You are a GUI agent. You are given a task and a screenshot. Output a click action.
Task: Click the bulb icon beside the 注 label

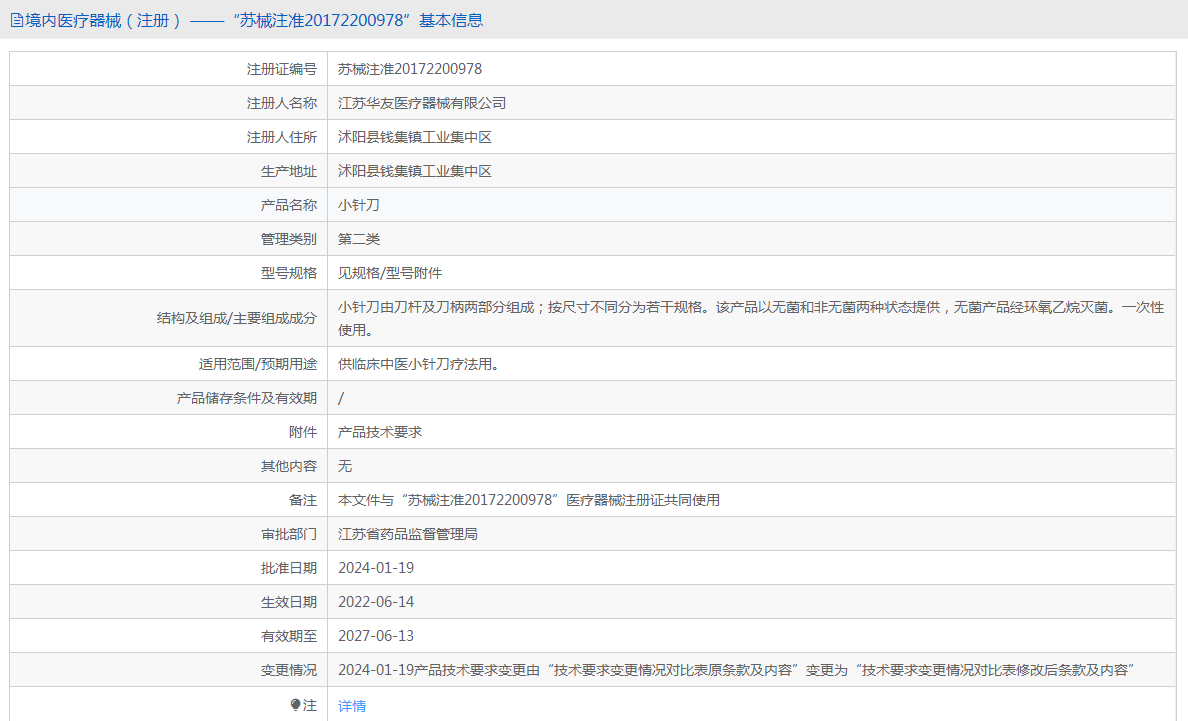point(295,705)
